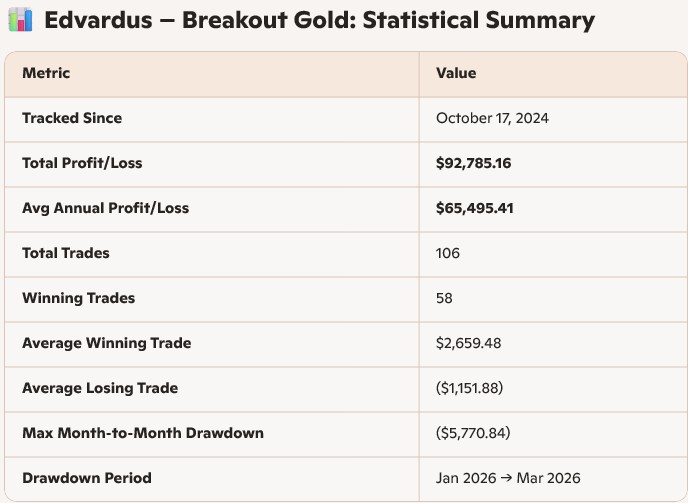Select the Value column header

456,73
